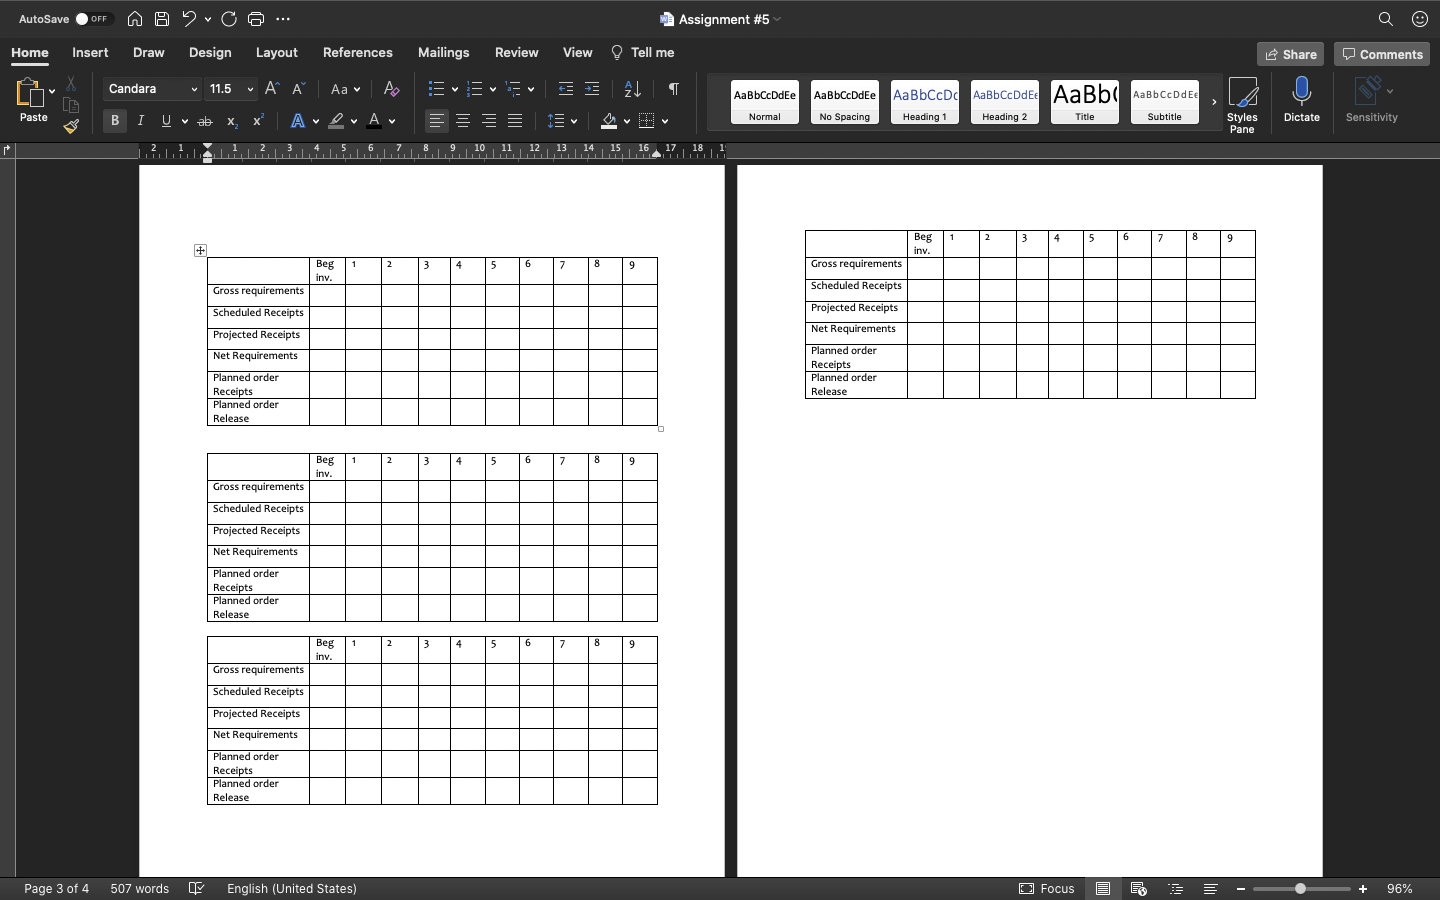This screenshot has height=900, width=1440.
Task: Open the Home icon in title bar
Action: (x=135, y=19)
